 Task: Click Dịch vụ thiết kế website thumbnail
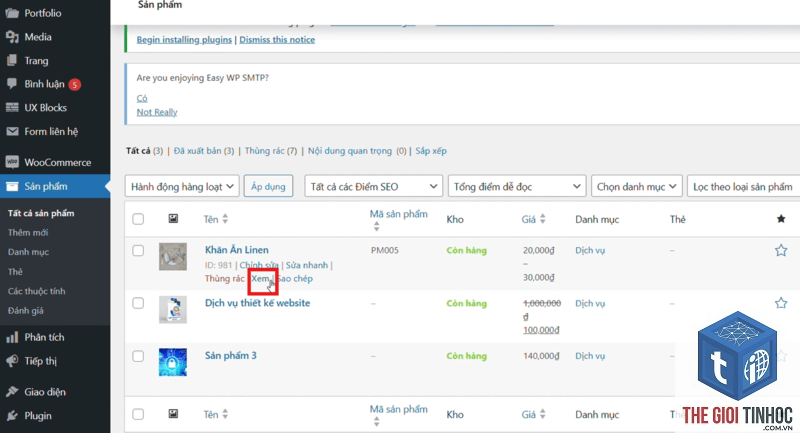(173, 310)
